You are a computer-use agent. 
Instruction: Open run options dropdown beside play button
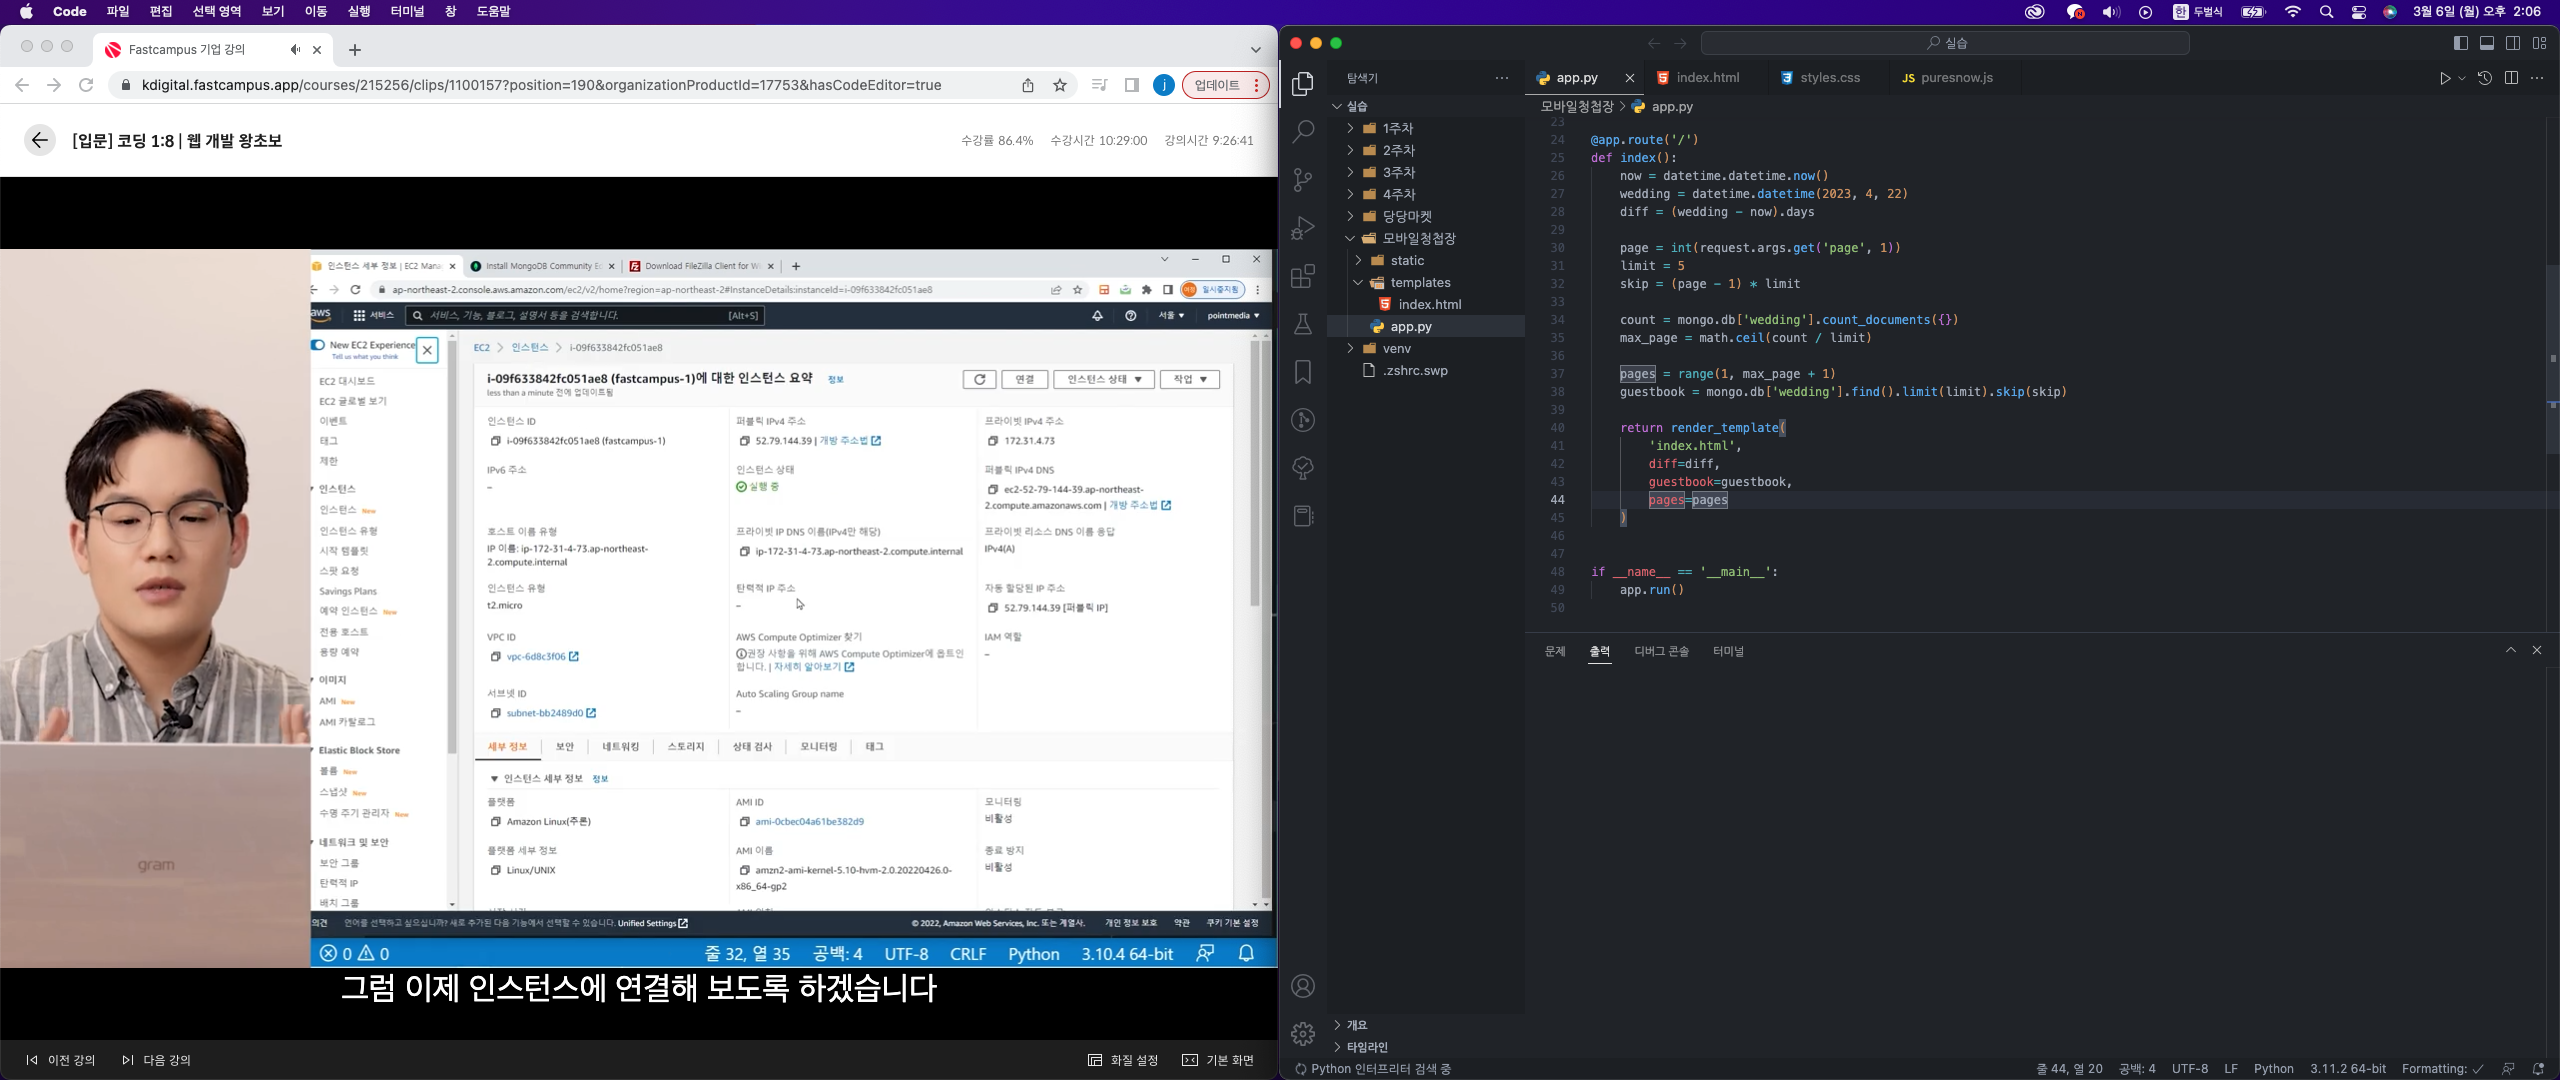point(2462,78)
